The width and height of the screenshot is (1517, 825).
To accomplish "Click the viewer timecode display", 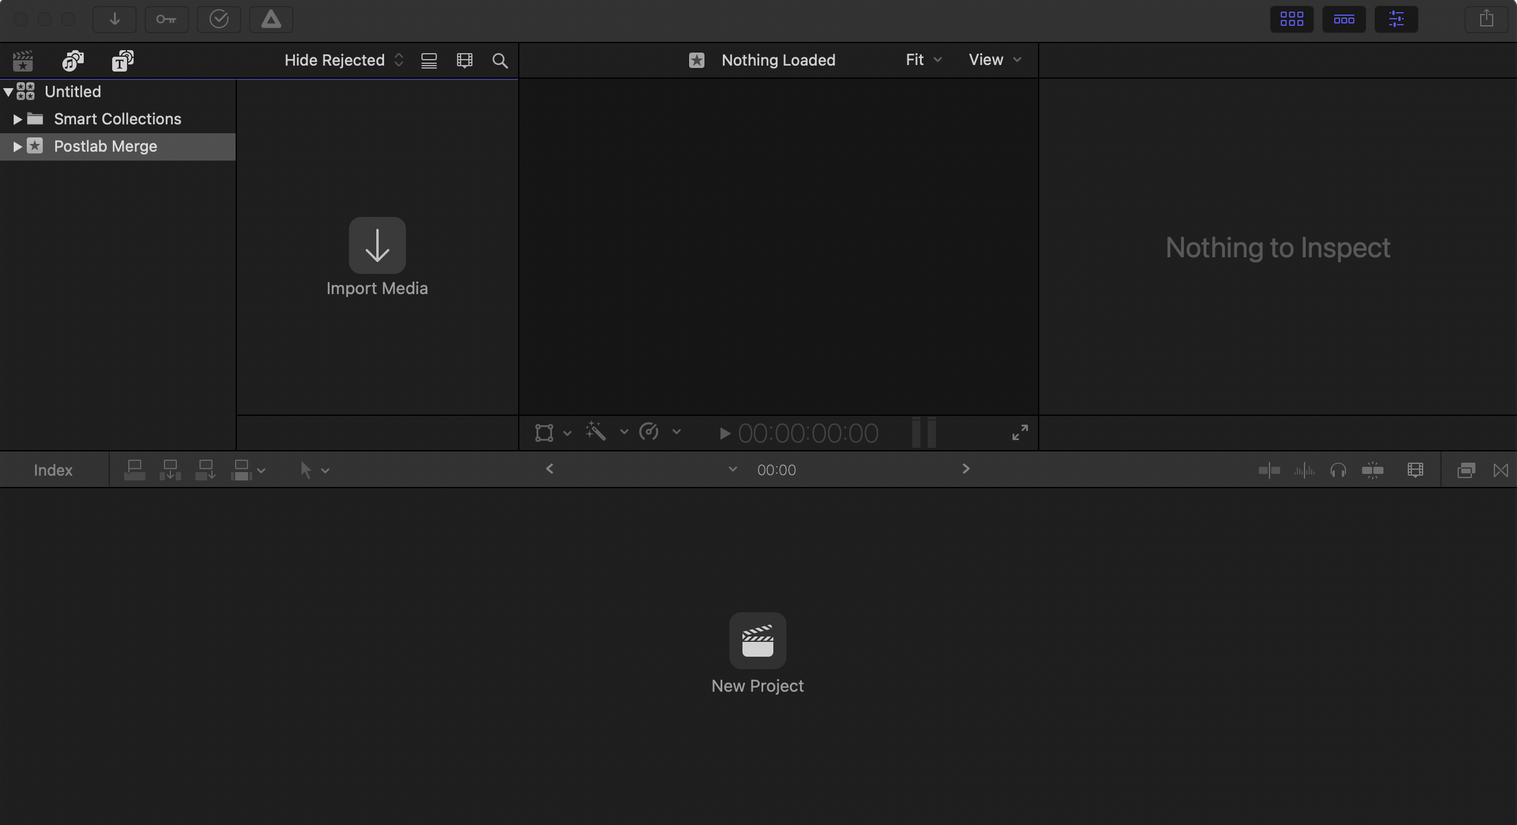I will pos(808,433).
